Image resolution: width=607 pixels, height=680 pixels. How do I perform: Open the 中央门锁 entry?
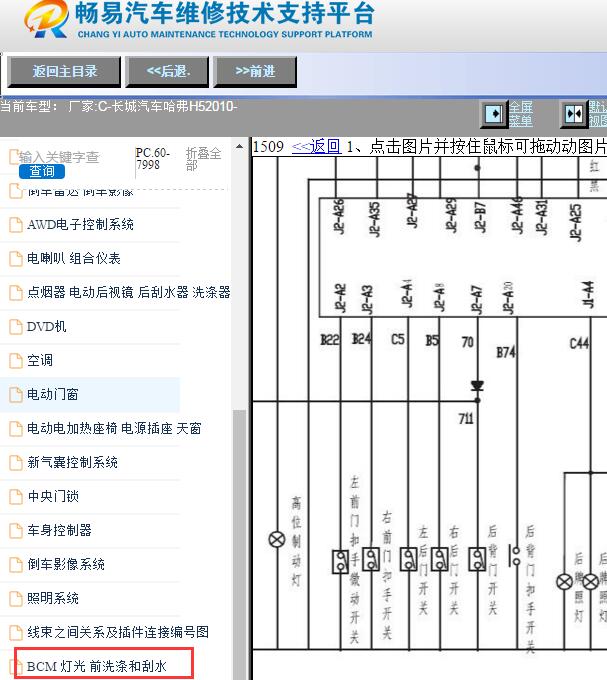[53, 496]
